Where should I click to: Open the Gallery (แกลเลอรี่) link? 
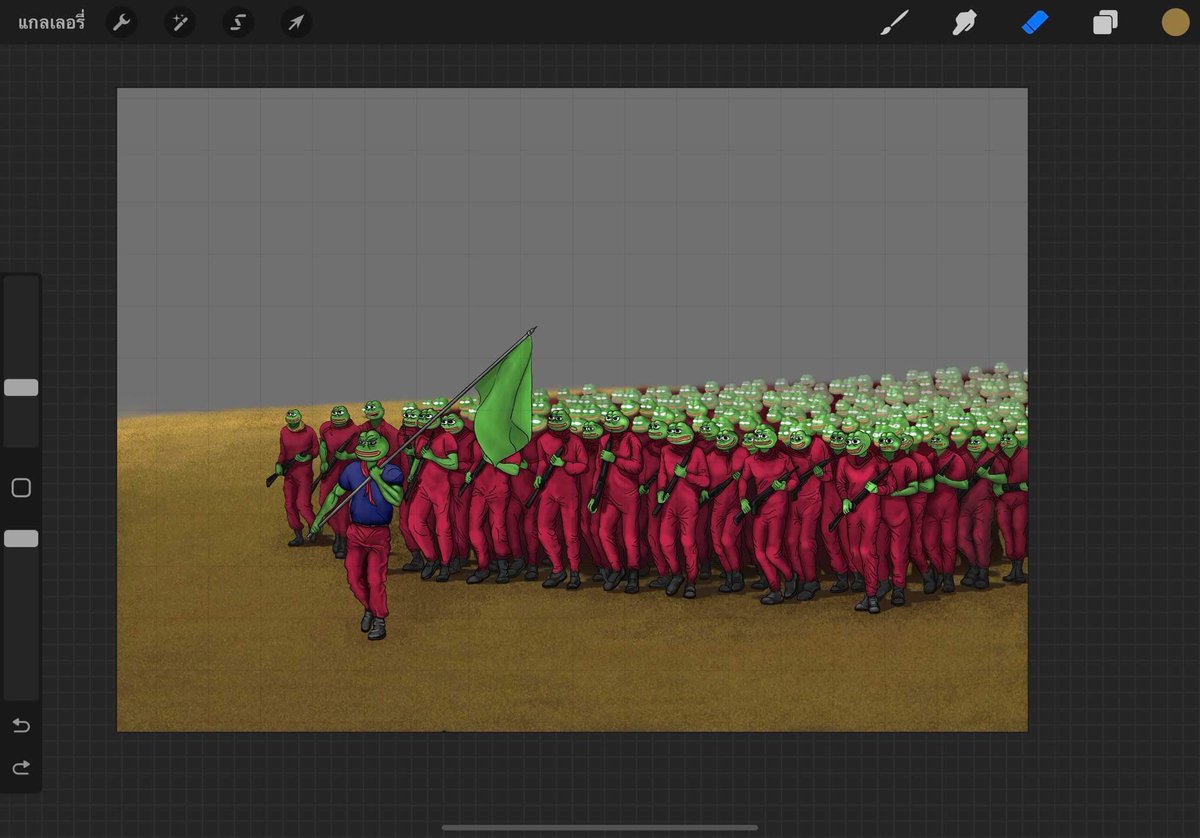tap(51, 22)
